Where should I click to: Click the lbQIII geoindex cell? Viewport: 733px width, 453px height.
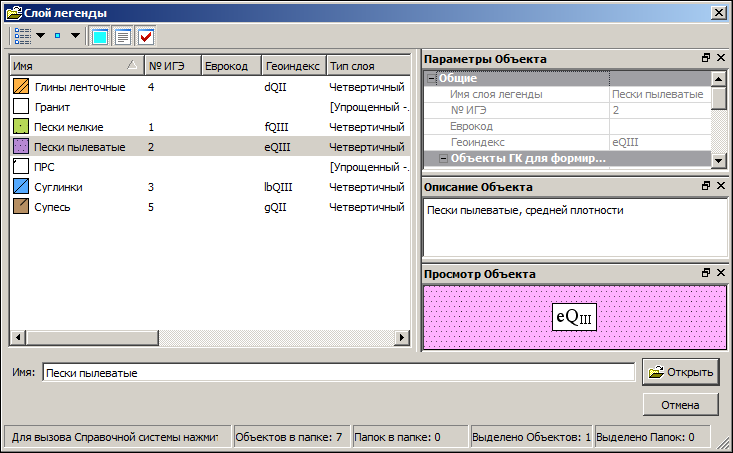click(278, 187)
